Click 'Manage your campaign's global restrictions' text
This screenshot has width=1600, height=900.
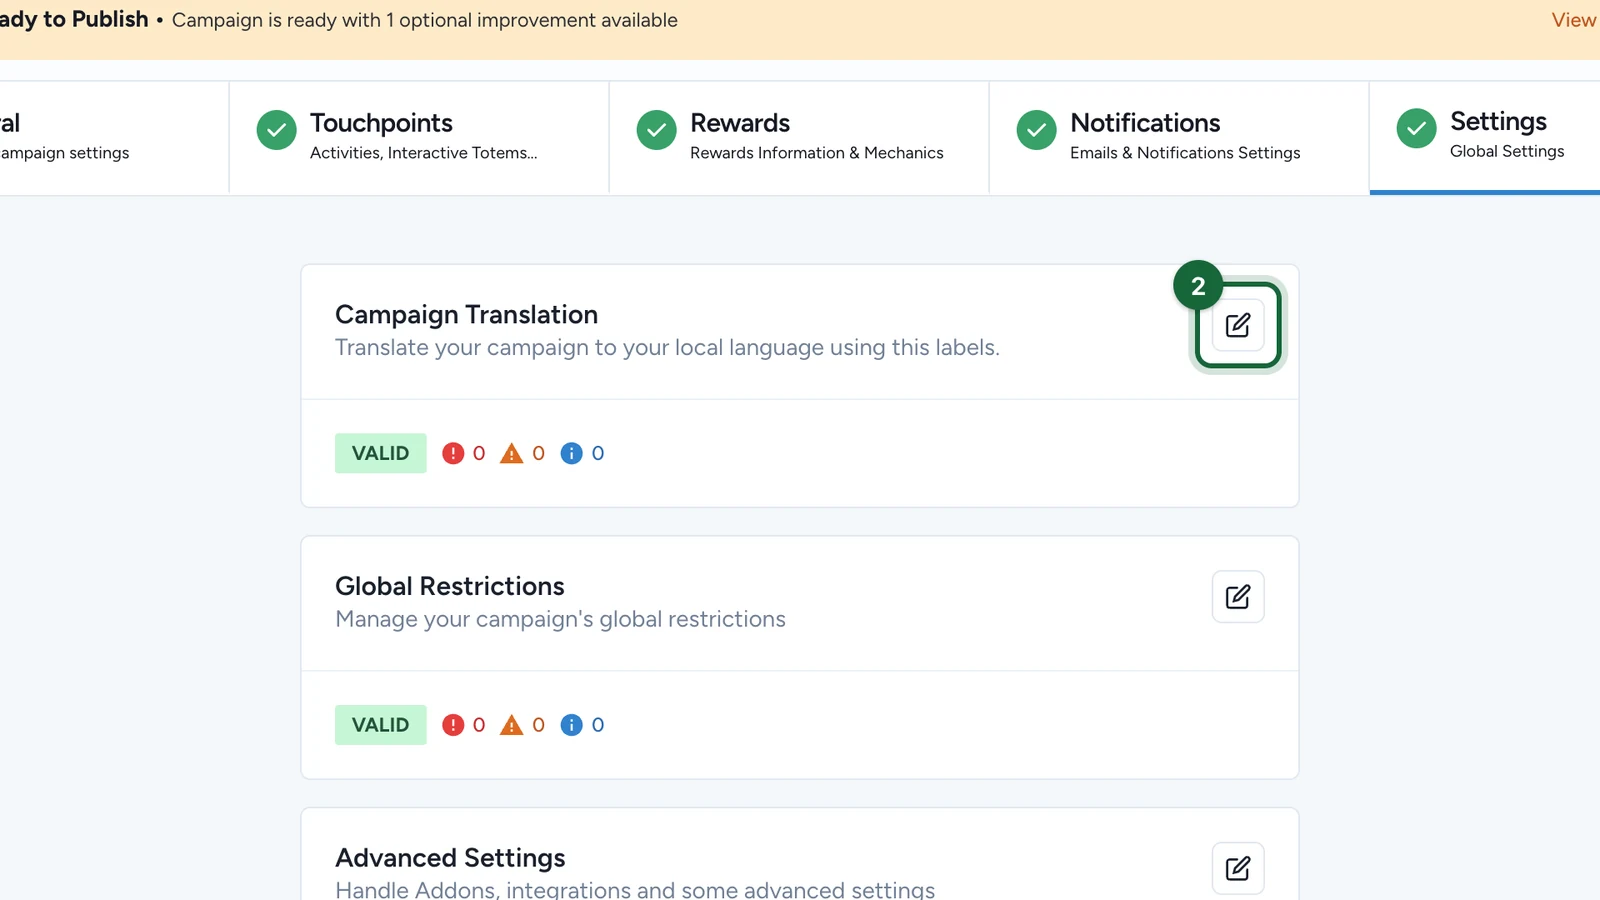[x=561, y=620]
